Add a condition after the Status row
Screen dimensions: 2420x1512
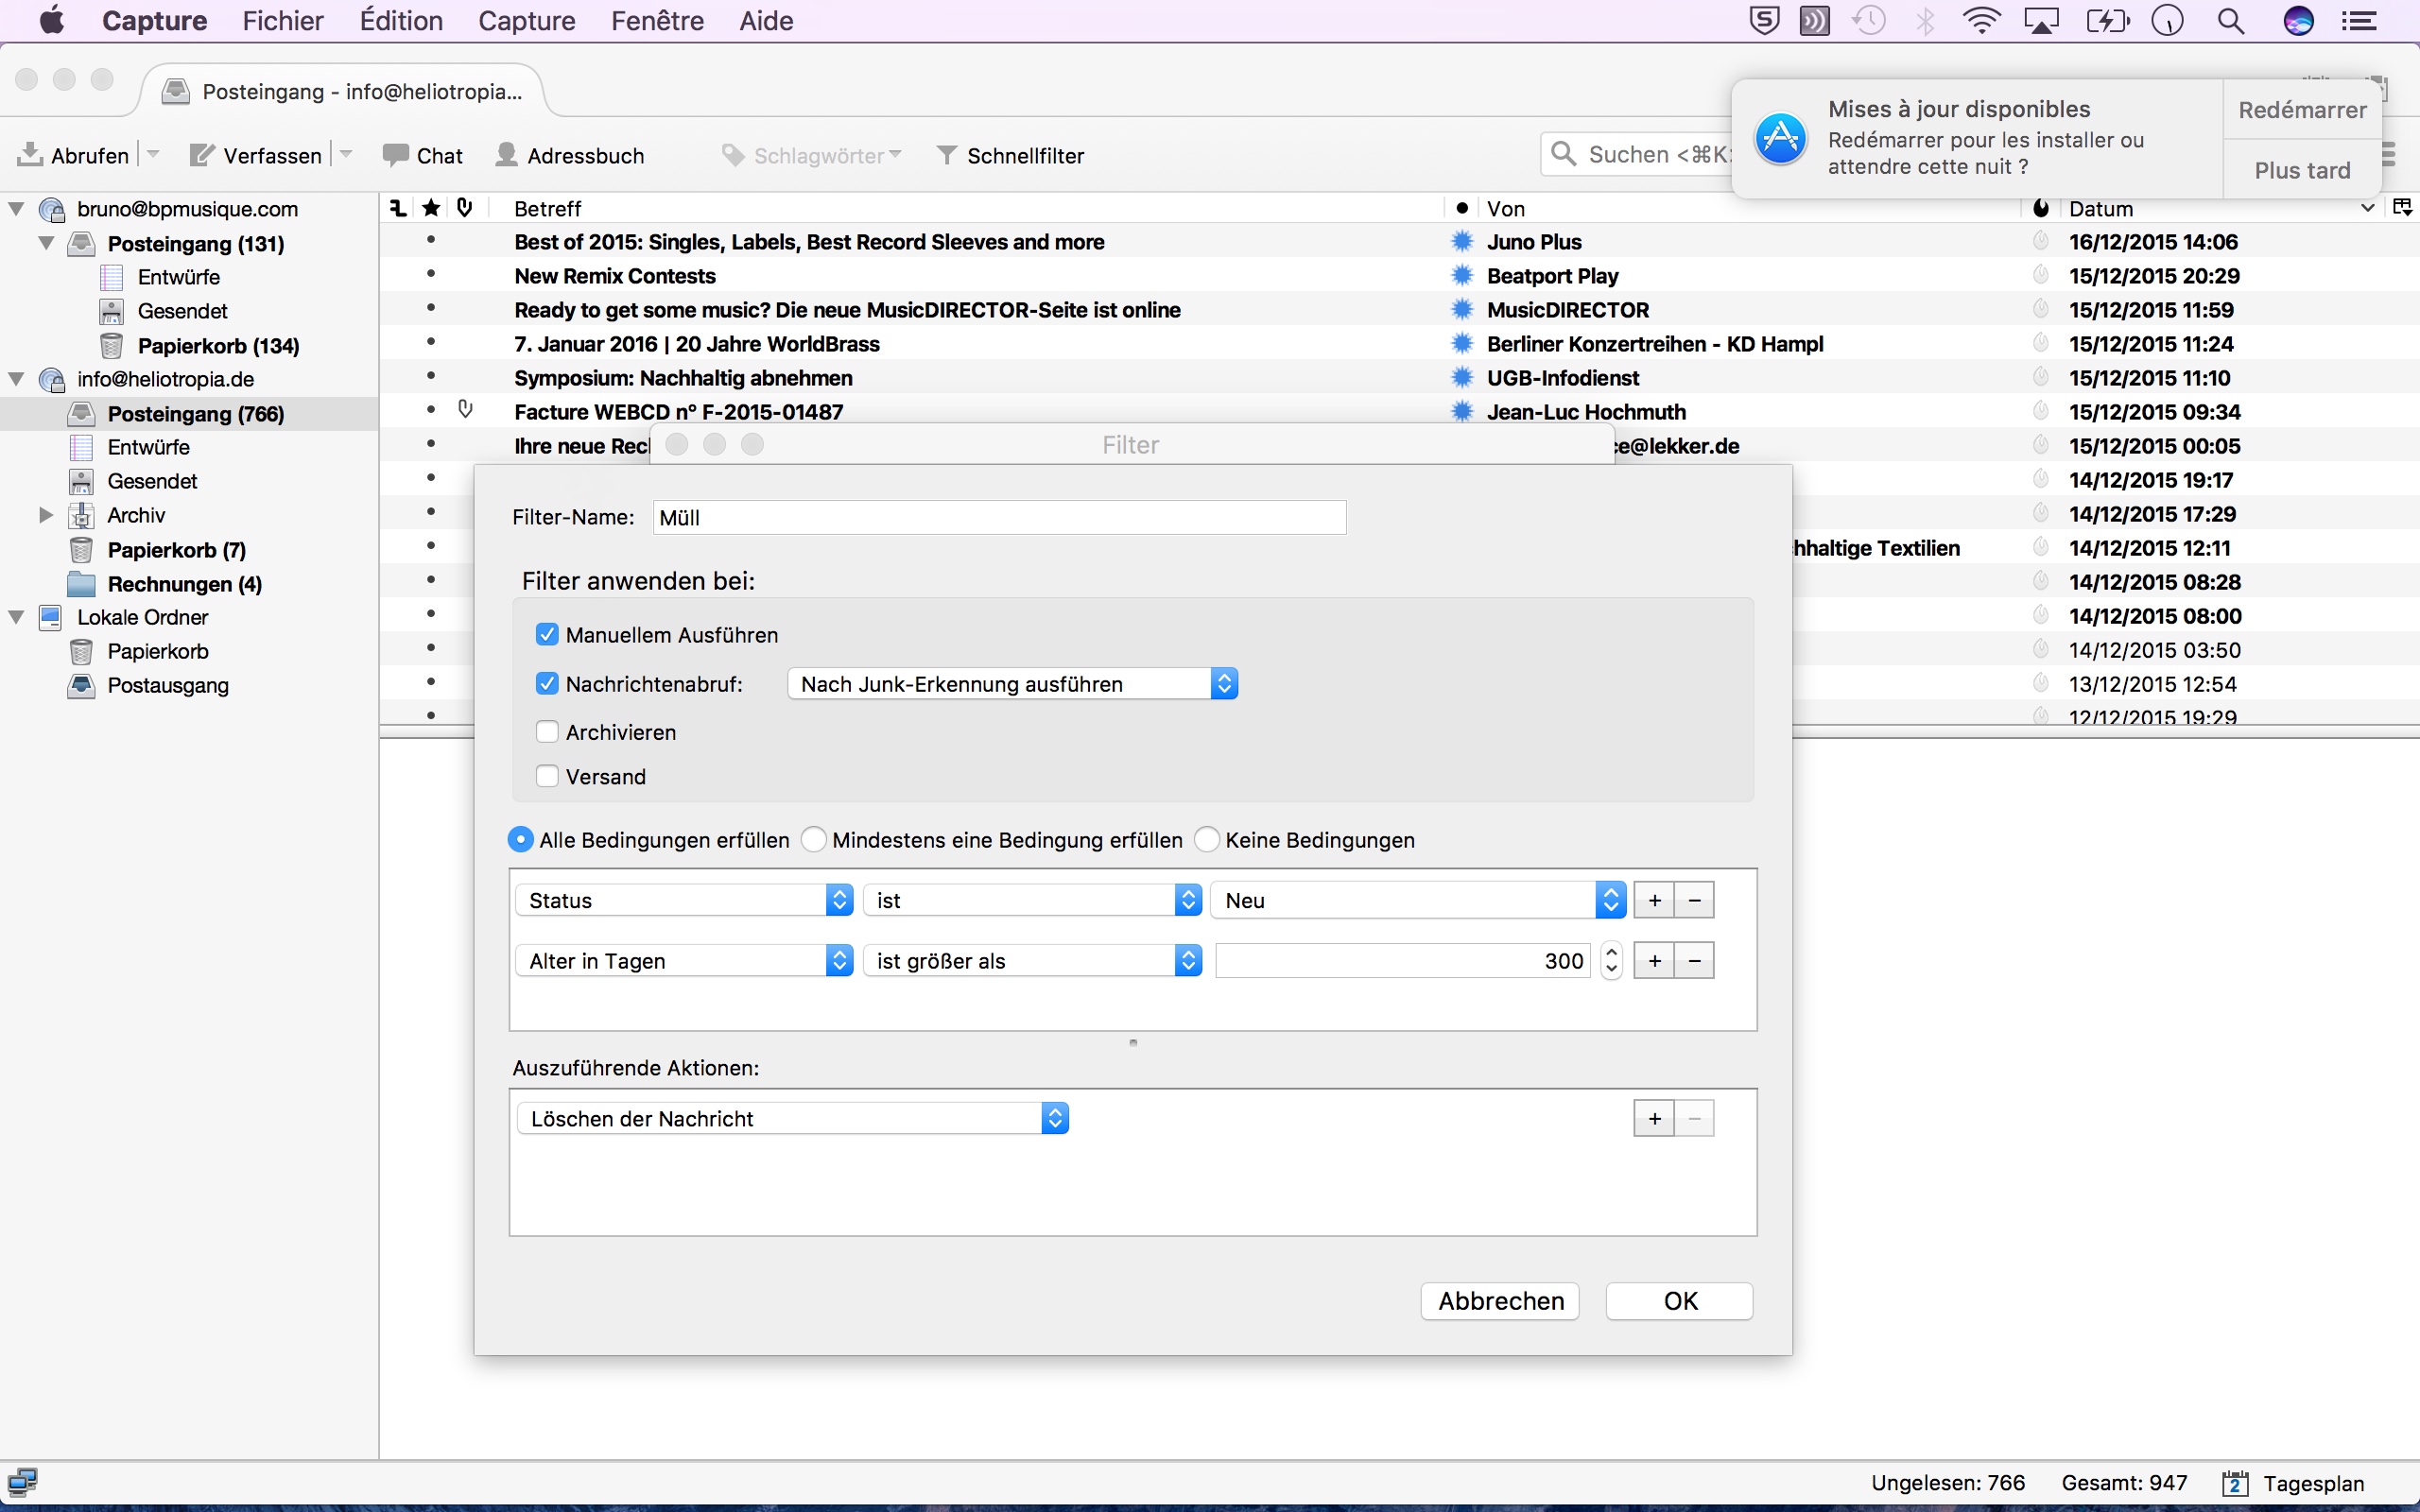click(1654, 900)
